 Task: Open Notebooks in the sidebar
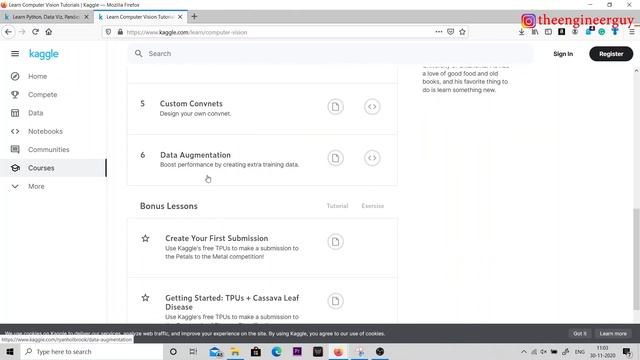45,131
